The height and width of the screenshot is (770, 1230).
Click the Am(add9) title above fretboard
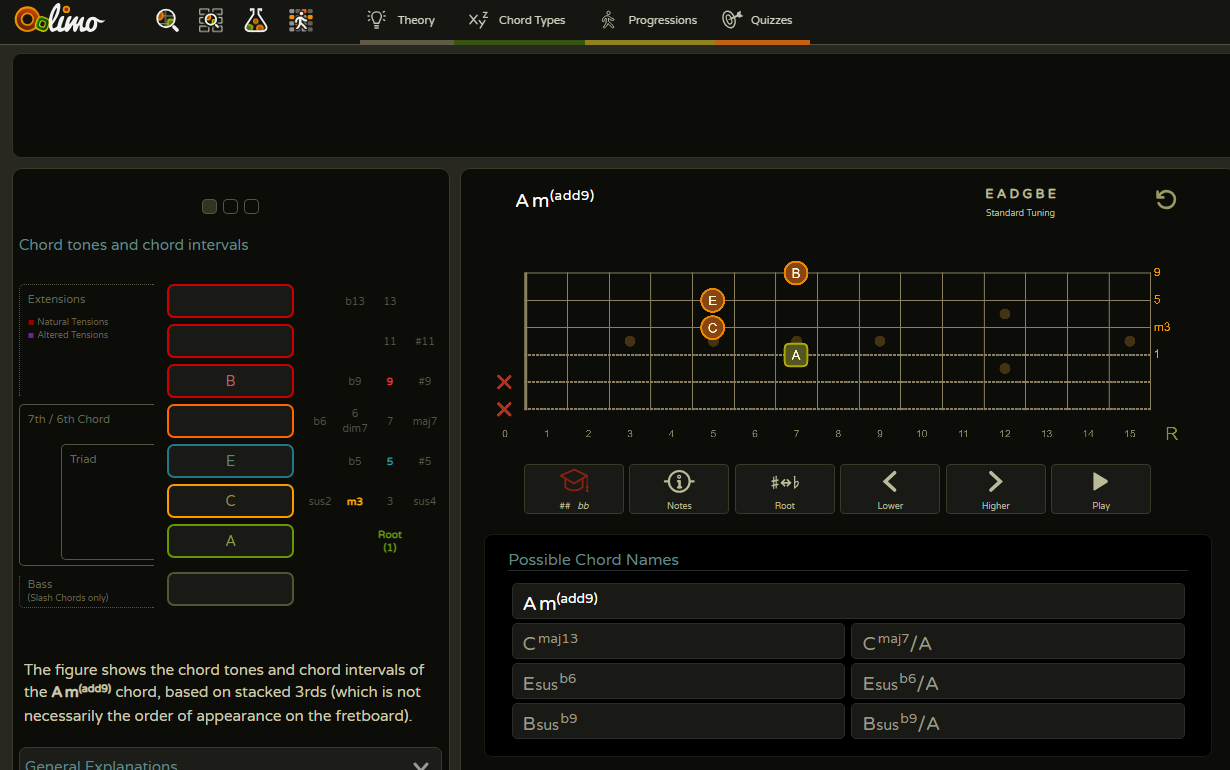pyautogui.click(x=555, y=199)
